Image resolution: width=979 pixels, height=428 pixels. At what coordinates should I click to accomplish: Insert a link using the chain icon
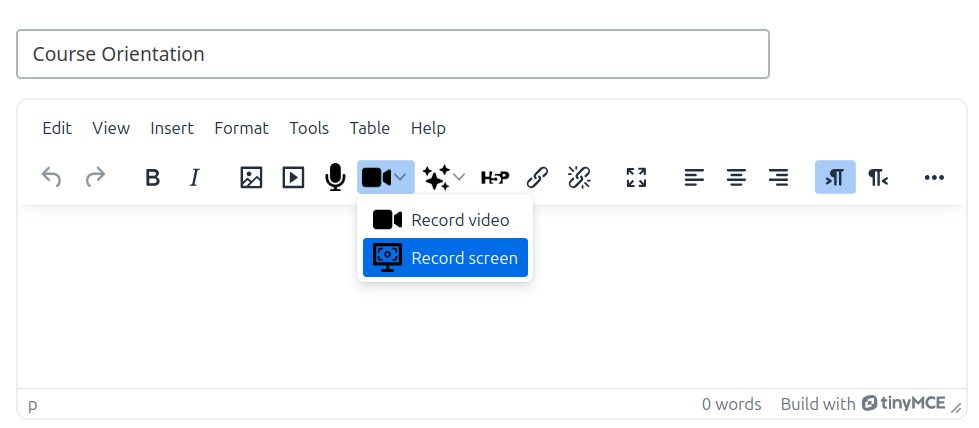click(537, 178)
